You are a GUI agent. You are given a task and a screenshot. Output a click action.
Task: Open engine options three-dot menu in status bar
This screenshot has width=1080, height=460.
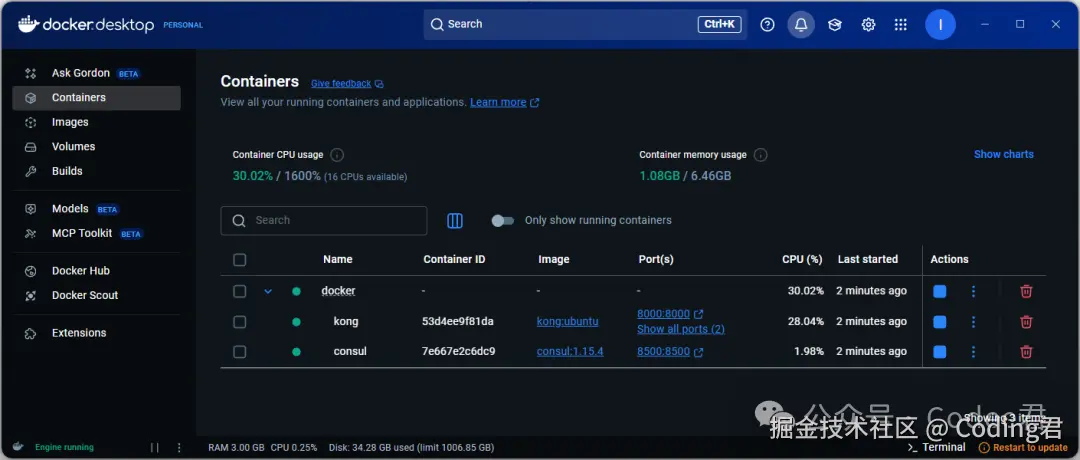[x=179, y=448]
